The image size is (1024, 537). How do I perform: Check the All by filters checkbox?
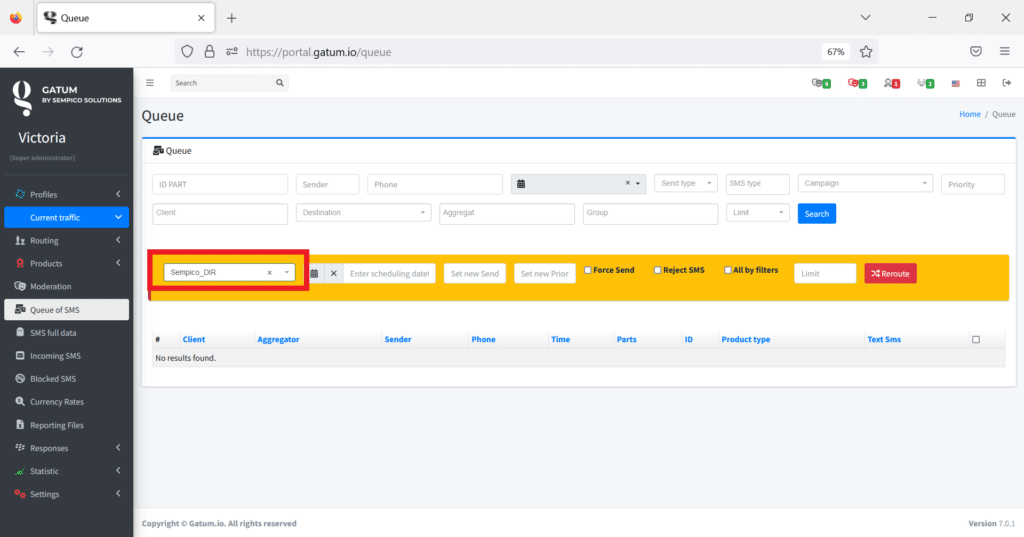click(728, 270)
